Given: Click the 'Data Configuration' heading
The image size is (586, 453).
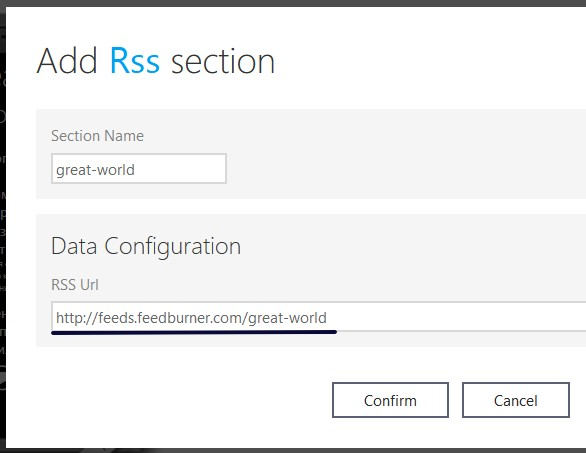Looking at the screenshot, I should click(x=146, y=246).
